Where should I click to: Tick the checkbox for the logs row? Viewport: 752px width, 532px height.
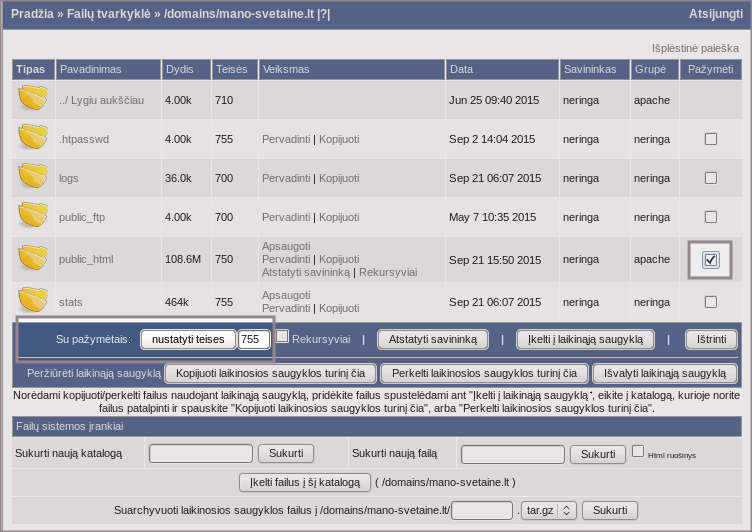tap(711, 178)
